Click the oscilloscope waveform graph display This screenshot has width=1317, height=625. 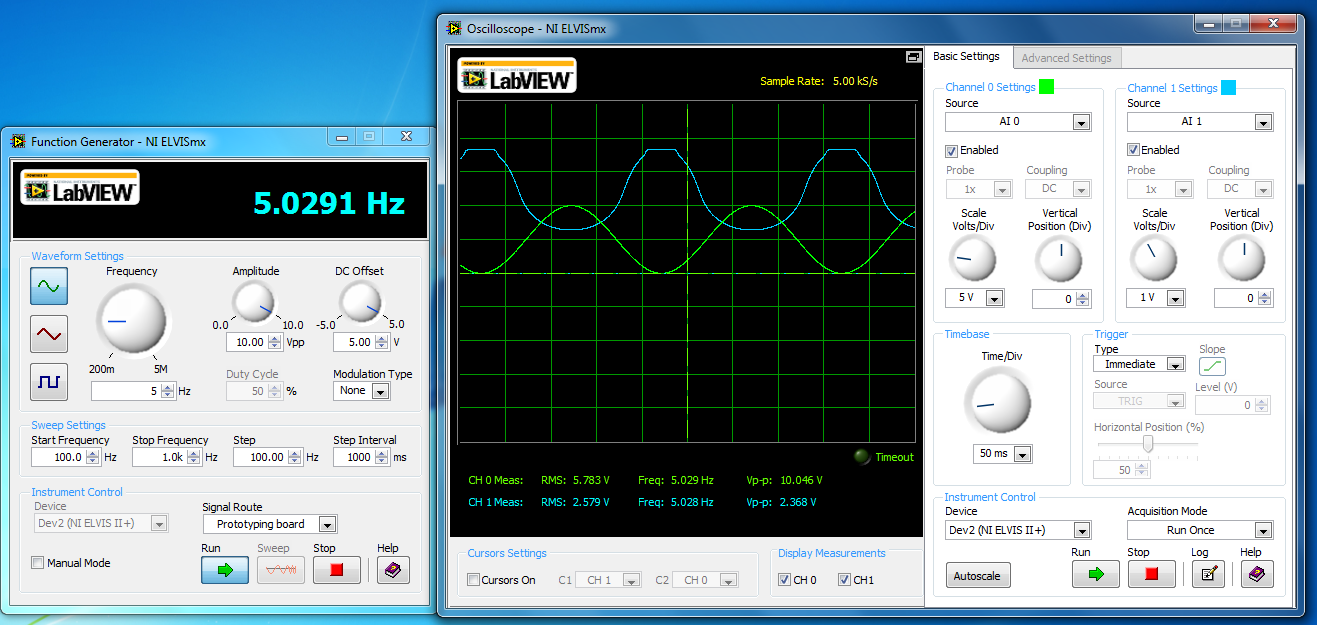coord(688,273)
